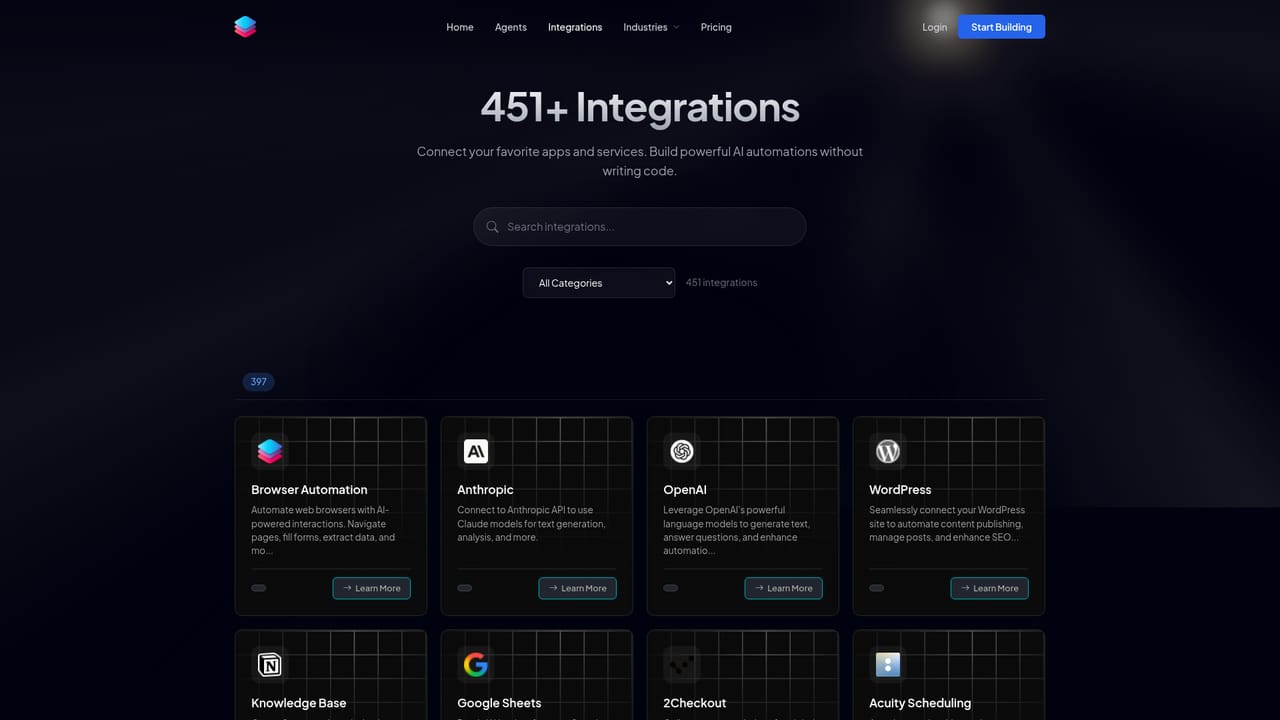Click the OpenAI card title
This screenshot has width=1280, height=720.
(x=685, y=490)
